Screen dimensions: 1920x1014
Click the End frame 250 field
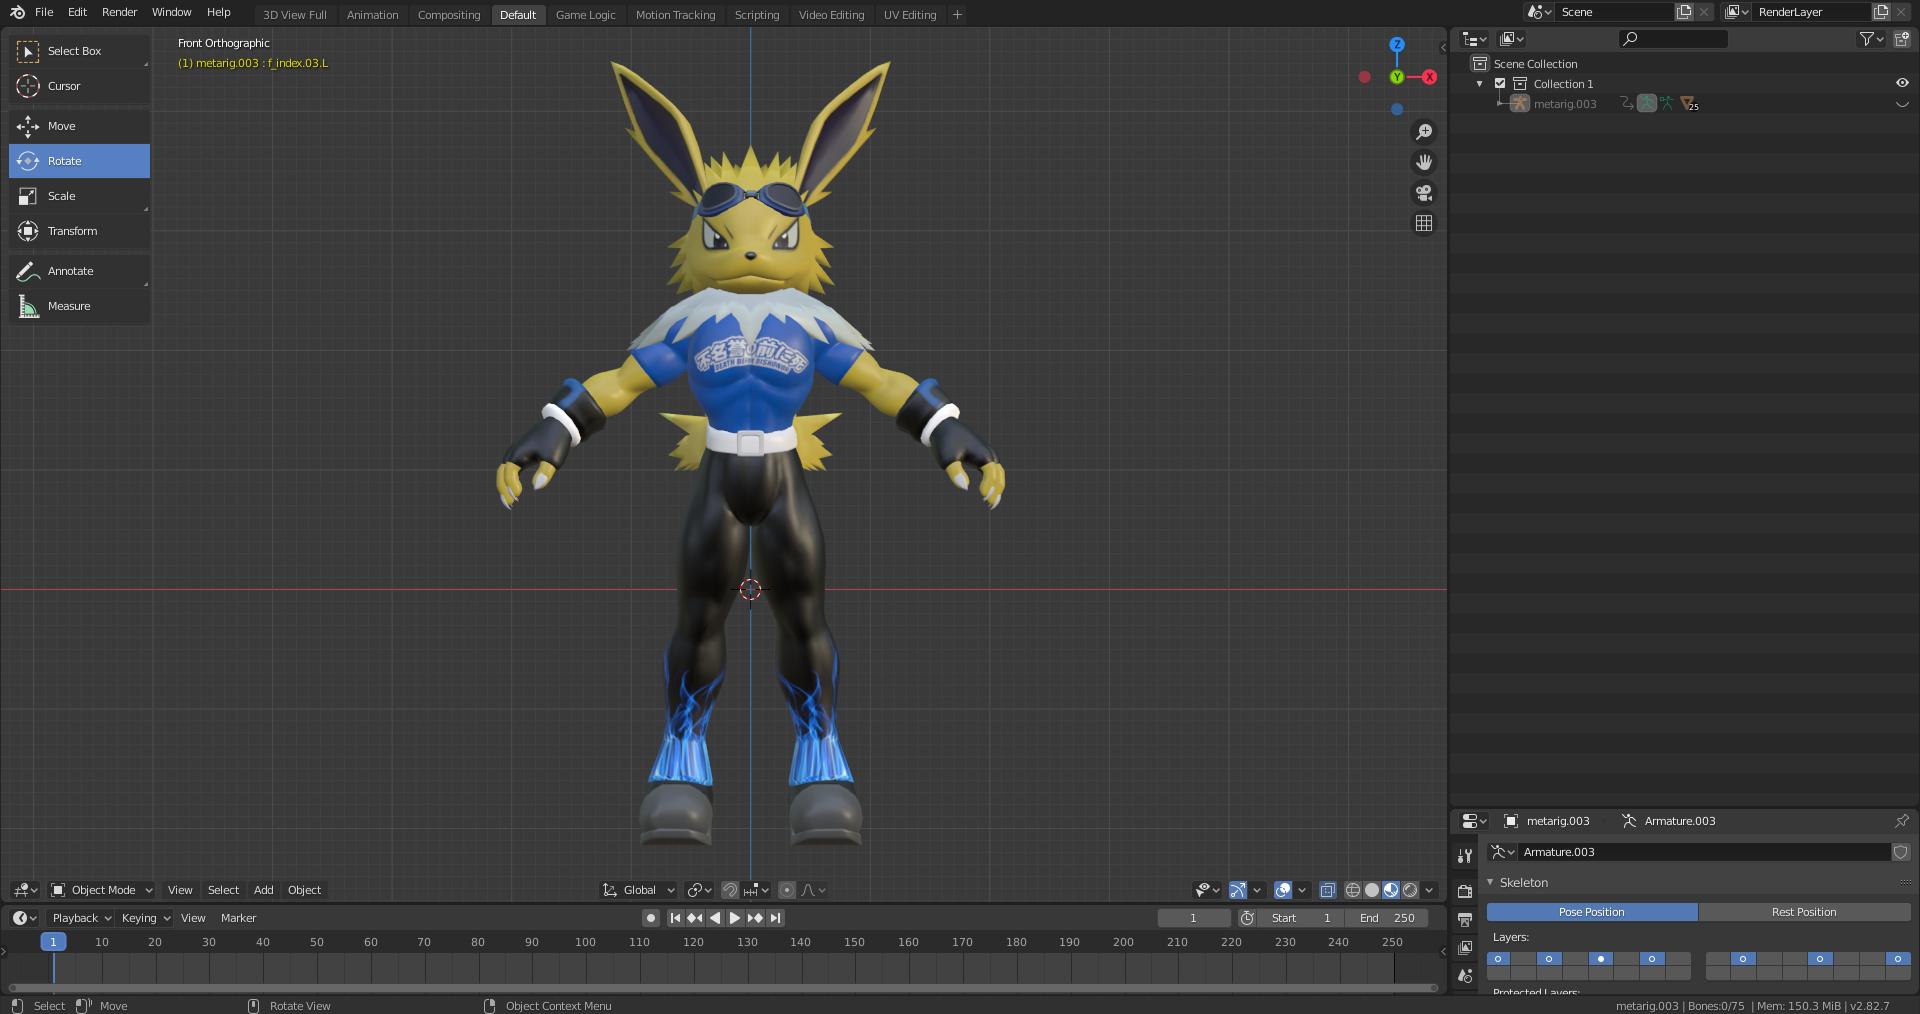(x=1387, y=918)
